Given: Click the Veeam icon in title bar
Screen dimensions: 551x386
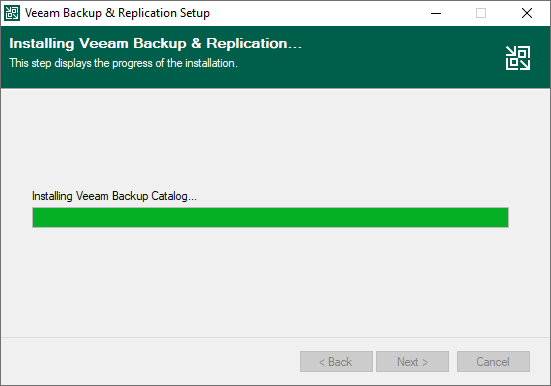Looking at the screenshot, I should tap(12, 13).
